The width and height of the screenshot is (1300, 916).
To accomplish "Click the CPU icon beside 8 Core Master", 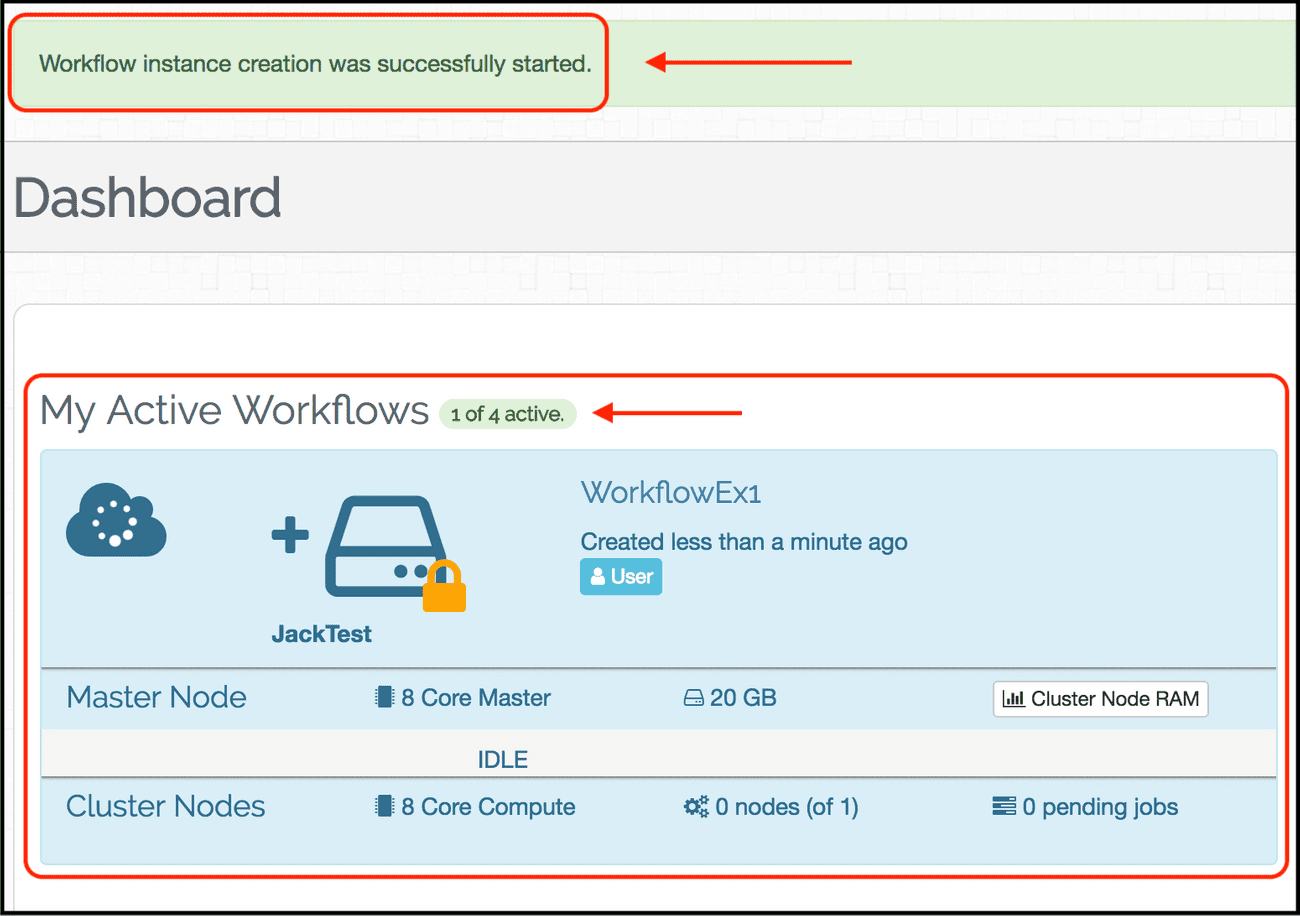I will (x=384, y=697).
